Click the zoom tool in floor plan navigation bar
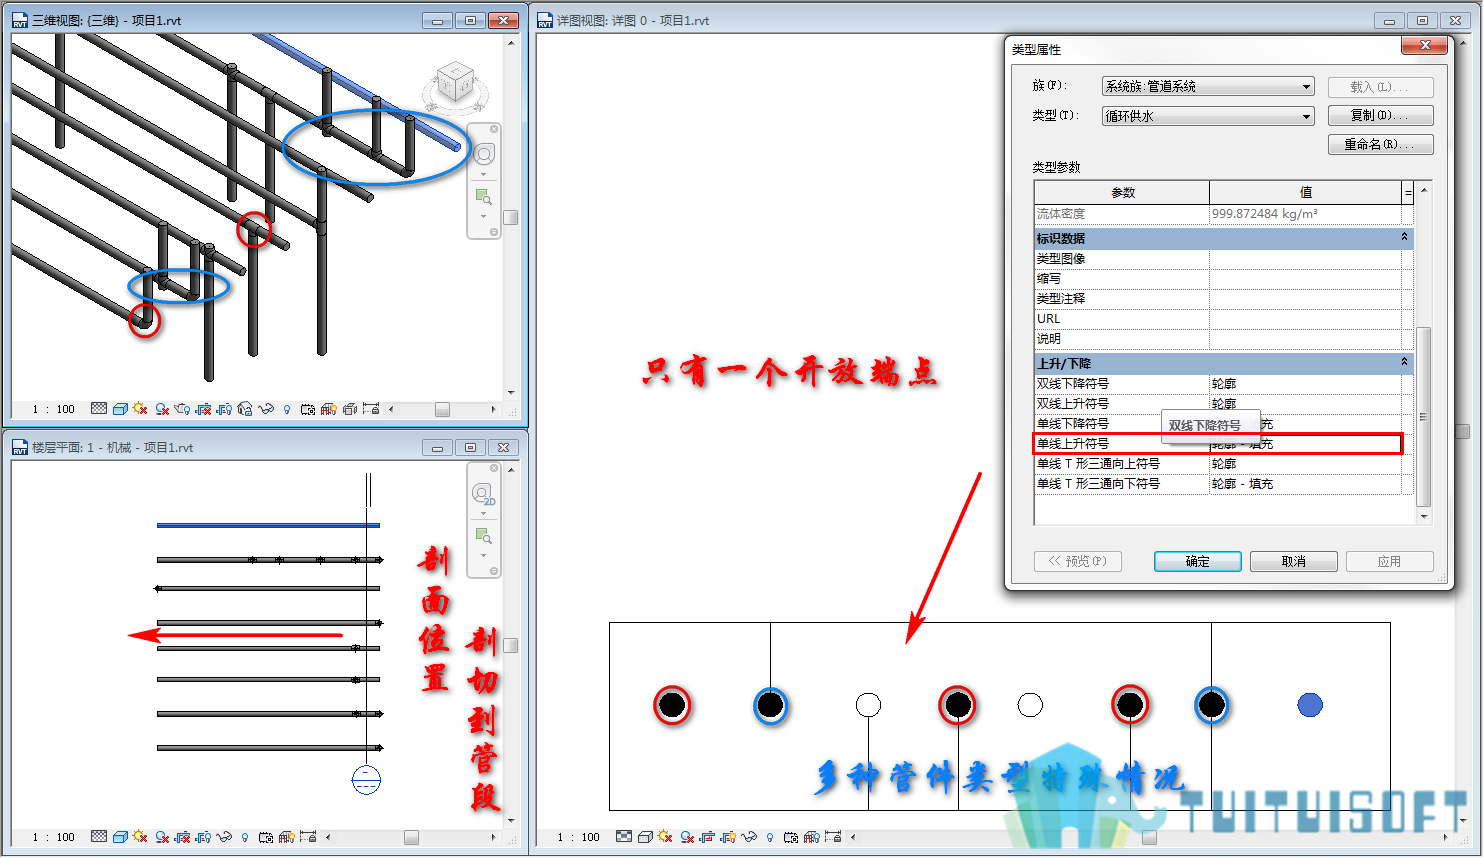 click(x=484, y=536)
